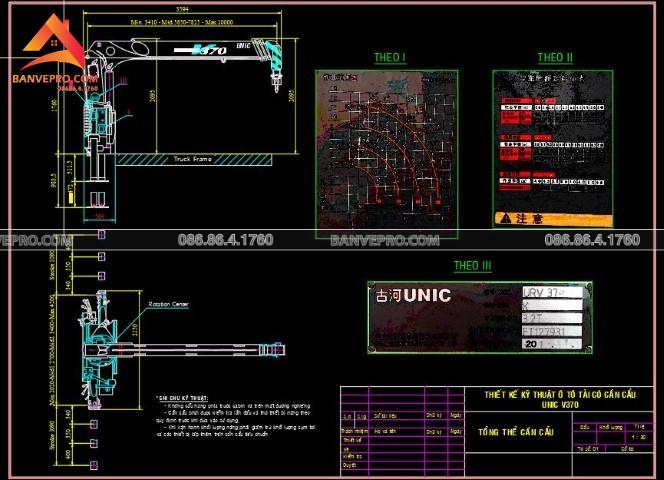
Task: Click the '1750' vertical dimension beside the crane column
Action: point(54,104)
